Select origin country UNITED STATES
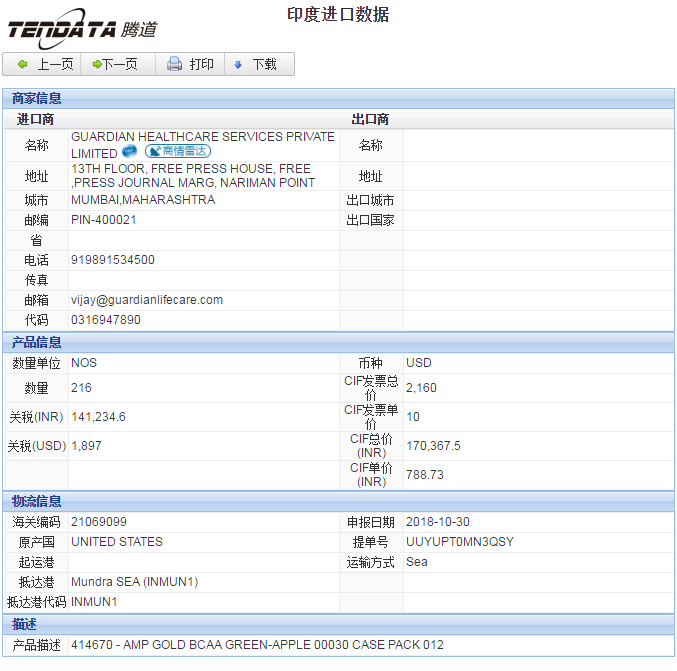Screen dimensions: 677x671 coord(117,541)
